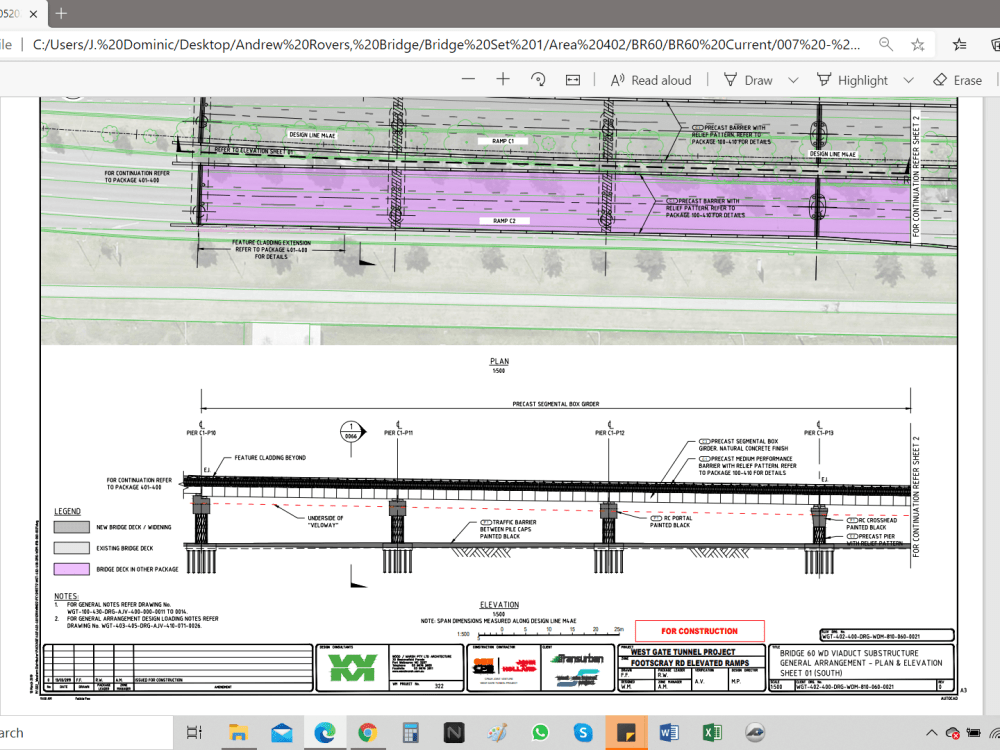Screen dimensions: 1000x750
Task: Fit the page to width
Action: point(573,80)
